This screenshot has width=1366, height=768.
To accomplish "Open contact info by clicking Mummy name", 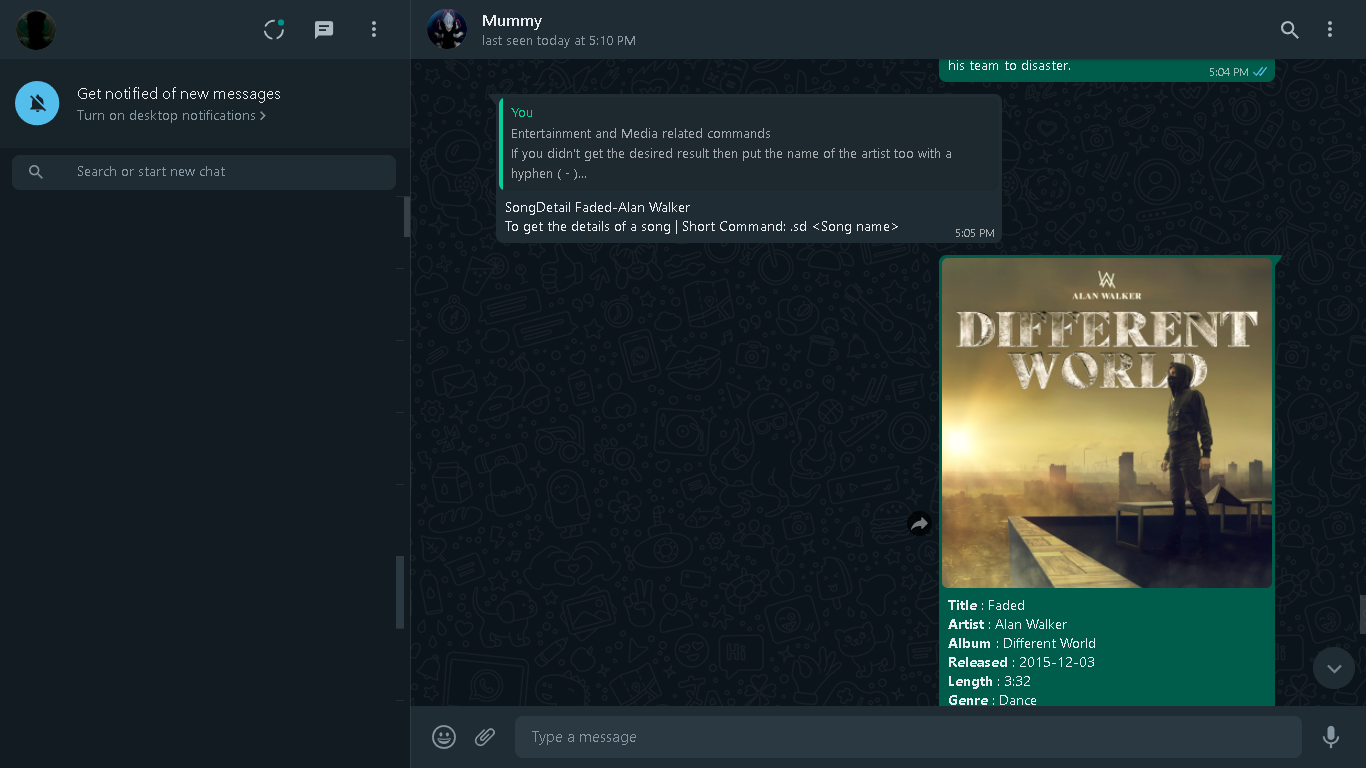I will pyautogui.click(x=512, y=21).
